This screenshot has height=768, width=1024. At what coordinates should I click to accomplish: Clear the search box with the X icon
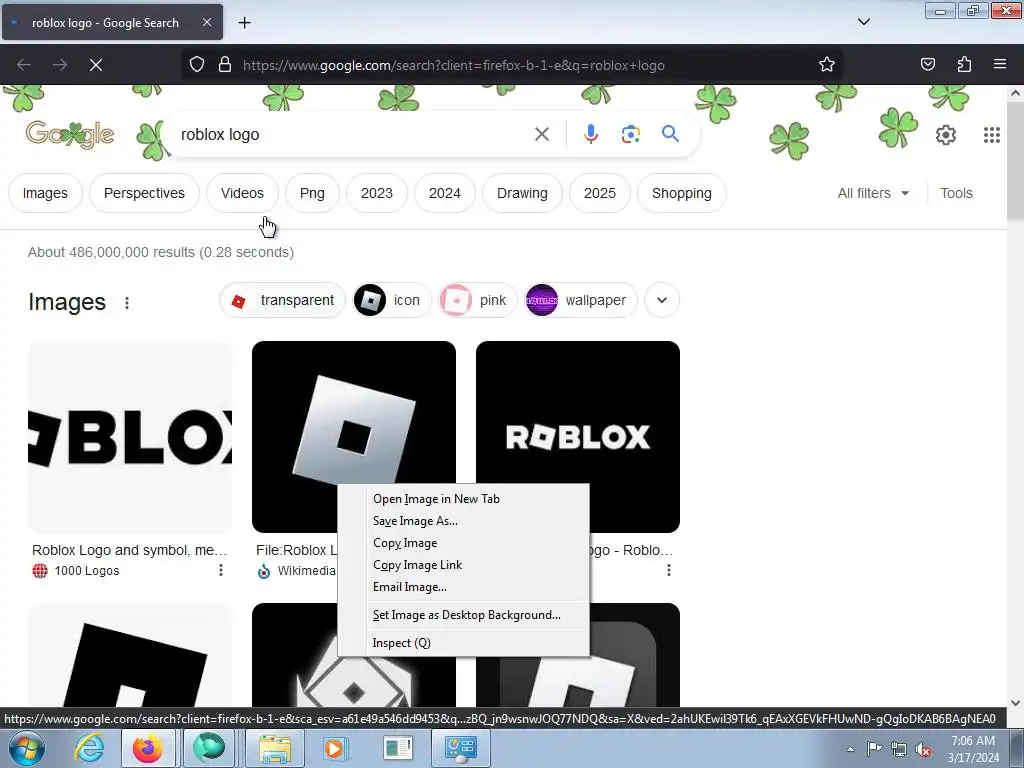pos(541,135)
